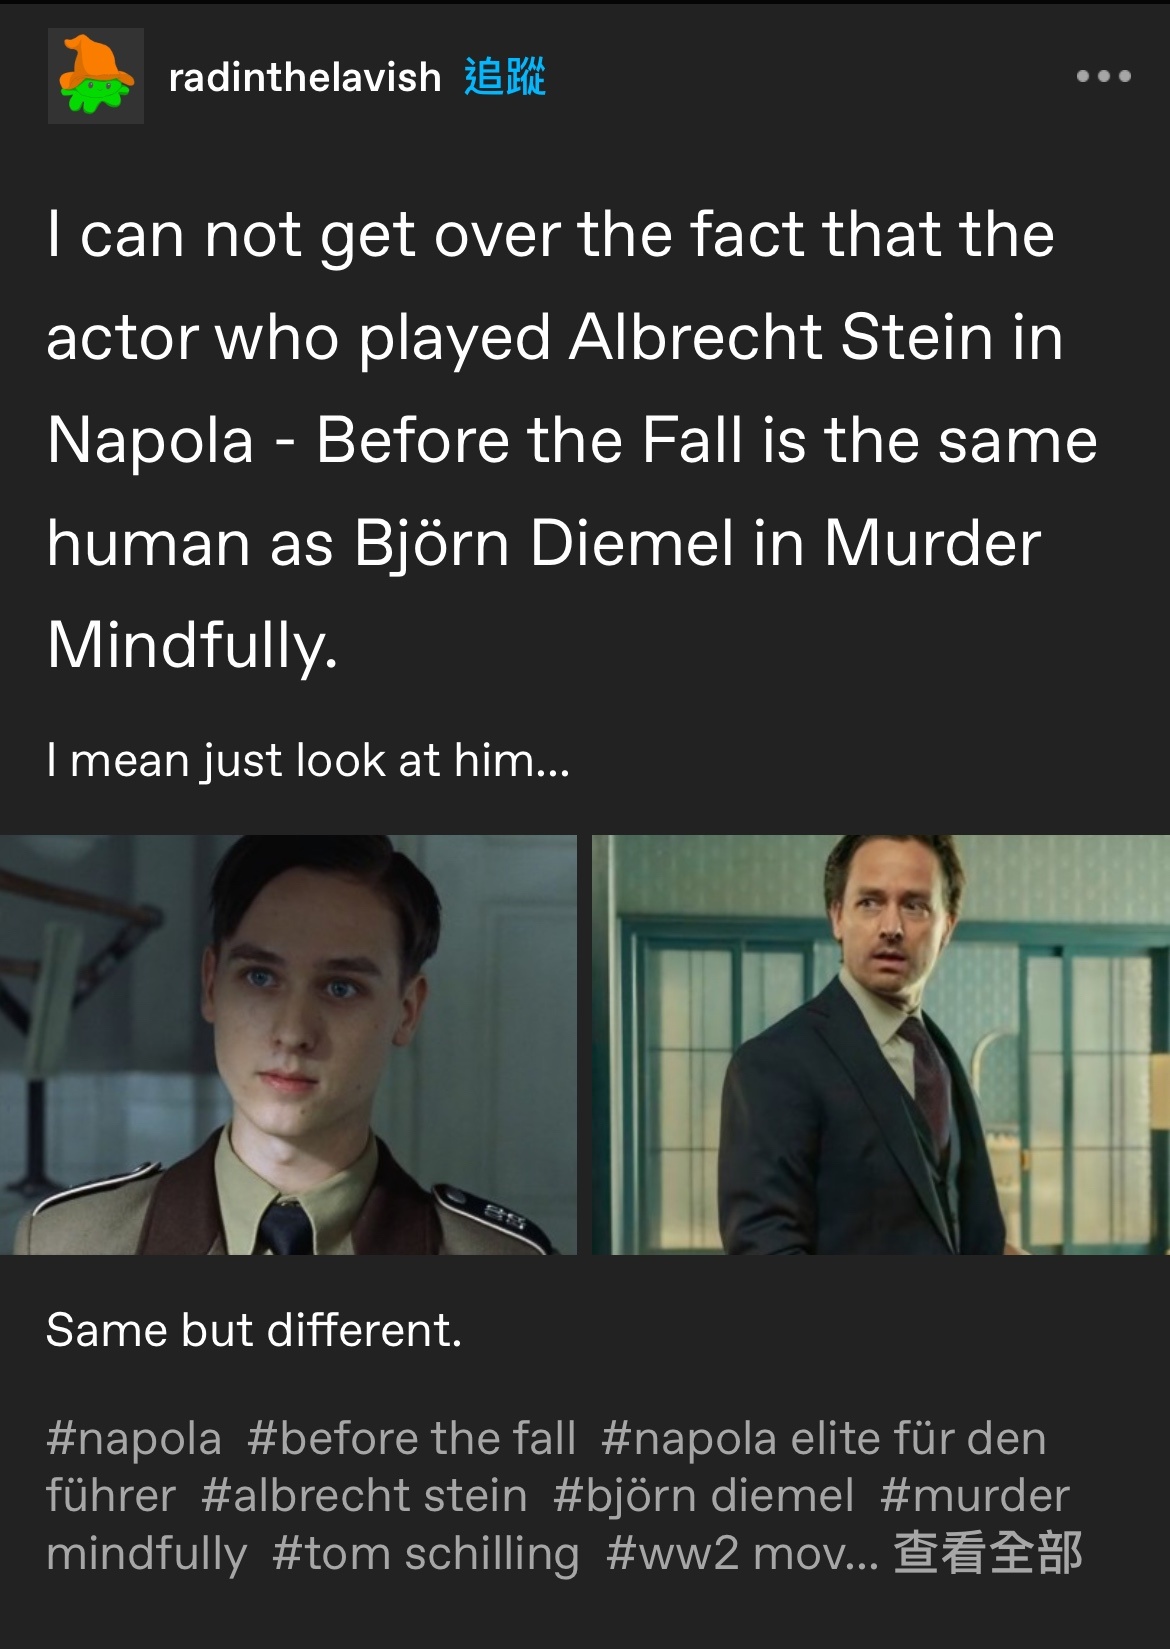
Task: Open the young uniformed man photo
Action: click(x=288, y=1045)
